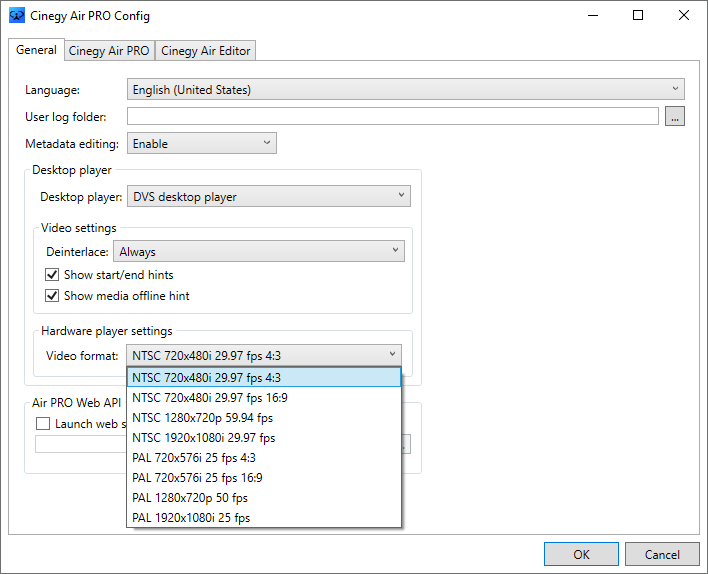Uncheck Show media offline hint
Image resolution: width=708 pixels, height=574 pixels.
52,296
